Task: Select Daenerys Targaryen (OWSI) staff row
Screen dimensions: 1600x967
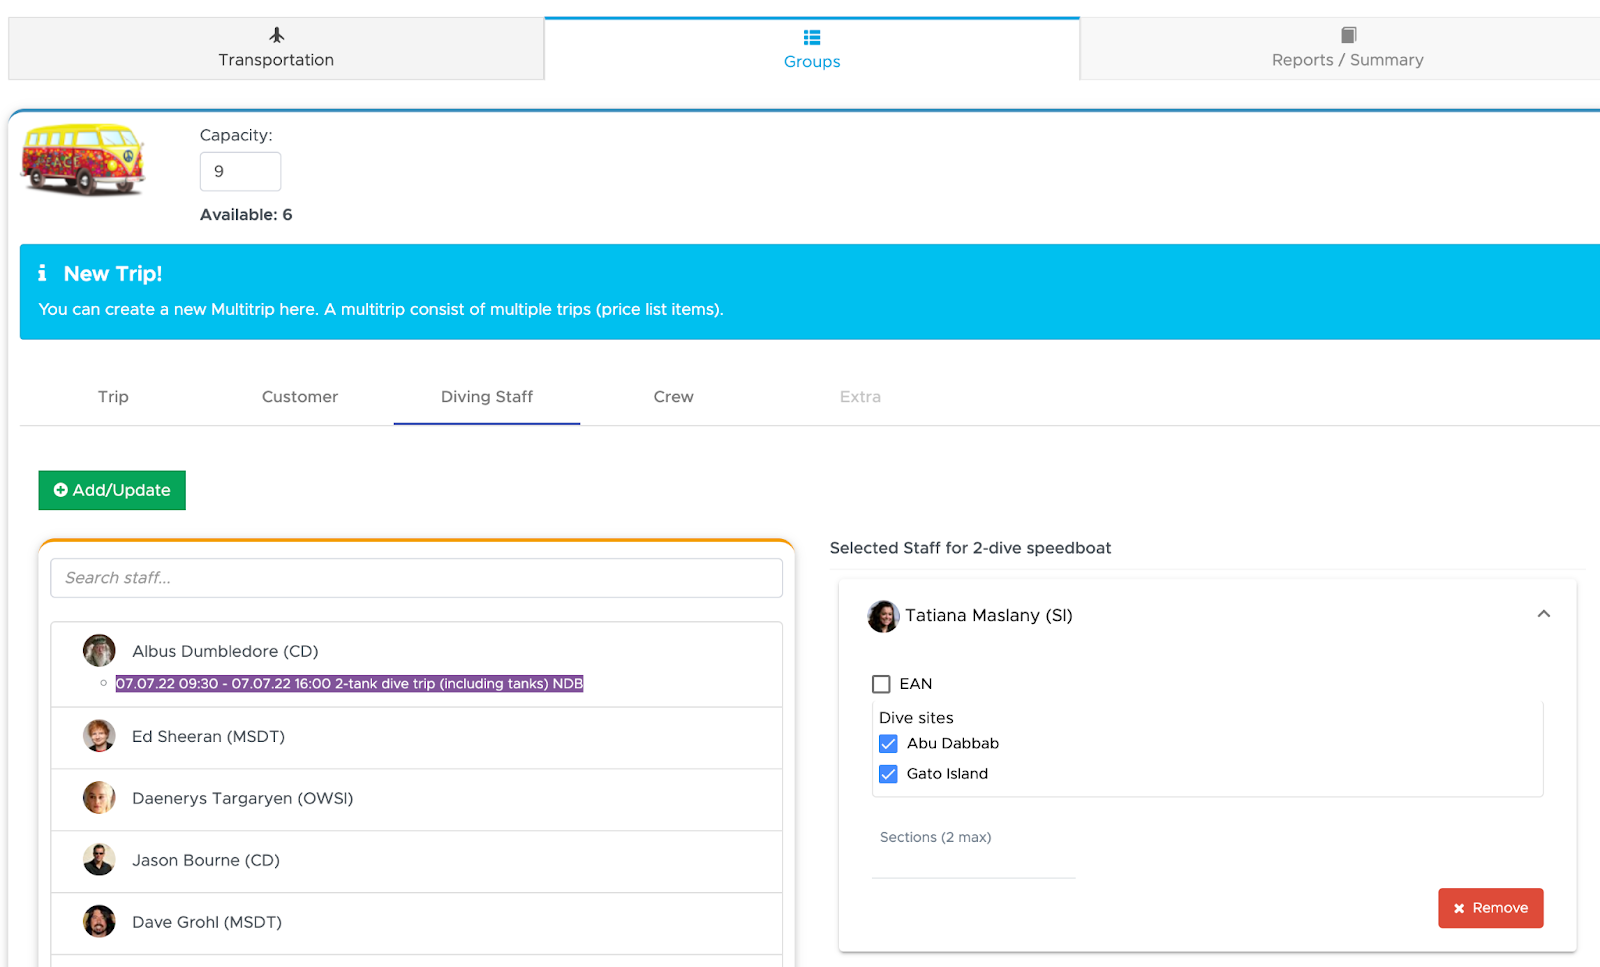Action: [x=417, y=800]
